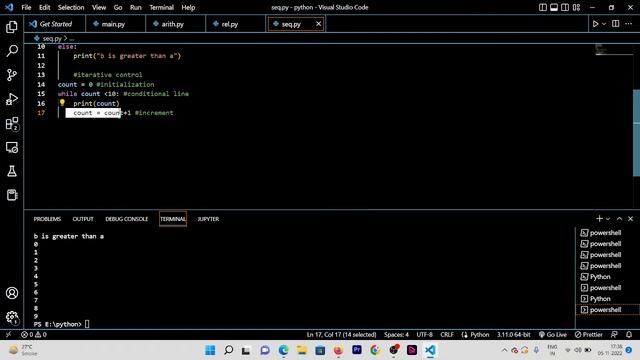The height and width of the screenshot is (360, 640).
Task: Open the Source Control view
Action: click(x=12, y=75)
